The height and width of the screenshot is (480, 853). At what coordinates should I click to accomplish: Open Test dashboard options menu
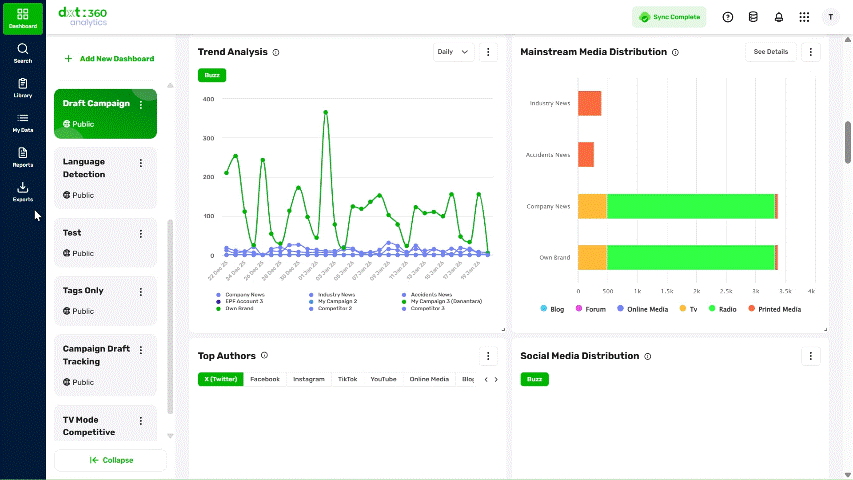click(x=141, y=233)
